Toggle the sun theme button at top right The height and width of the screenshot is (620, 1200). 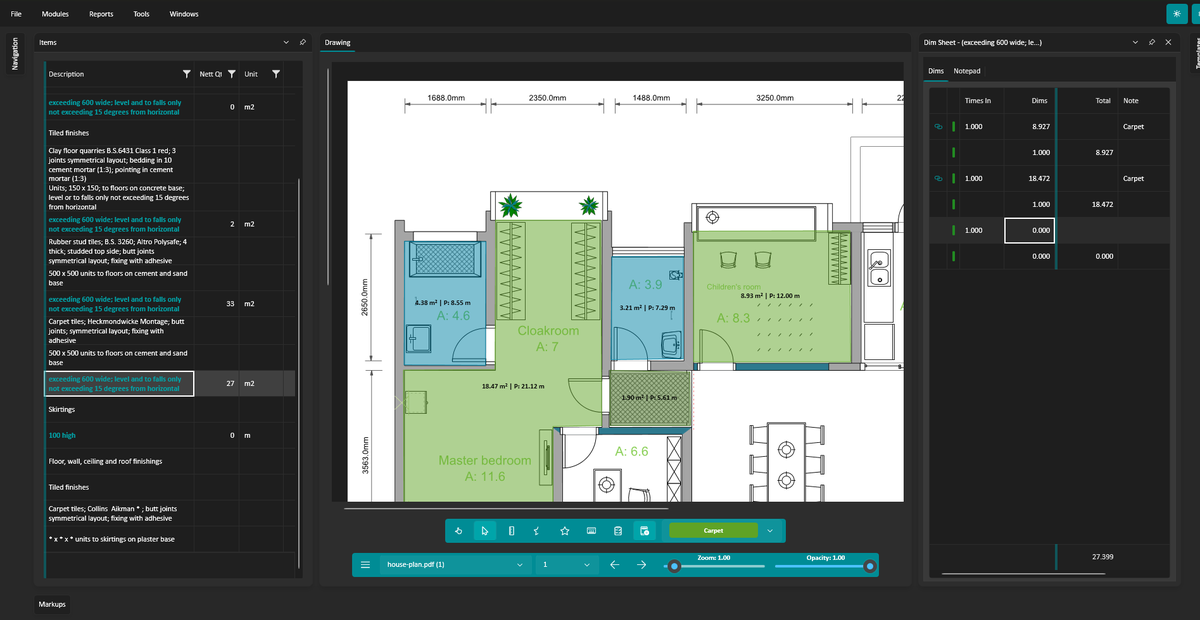click(x=1177, y=14)
